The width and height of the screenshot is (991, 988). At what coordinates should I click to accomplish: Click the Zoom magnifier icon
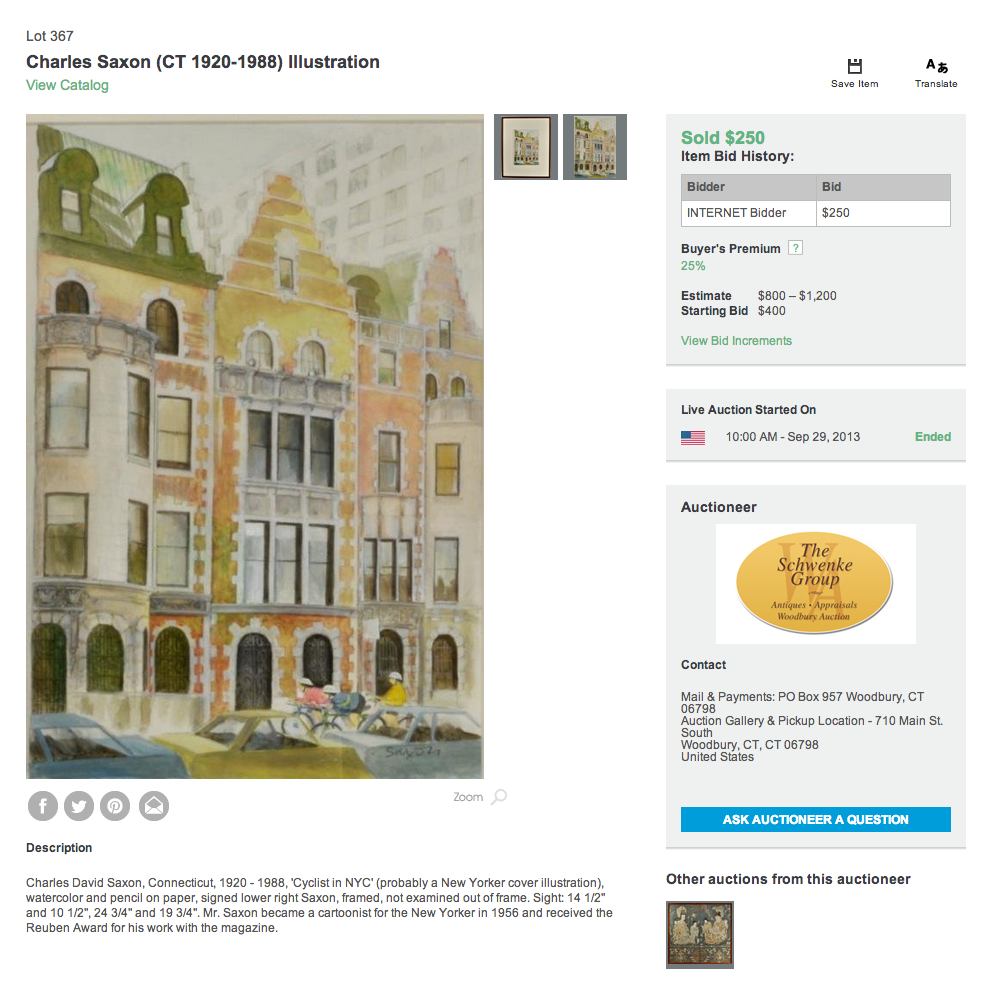pos(499,796)
